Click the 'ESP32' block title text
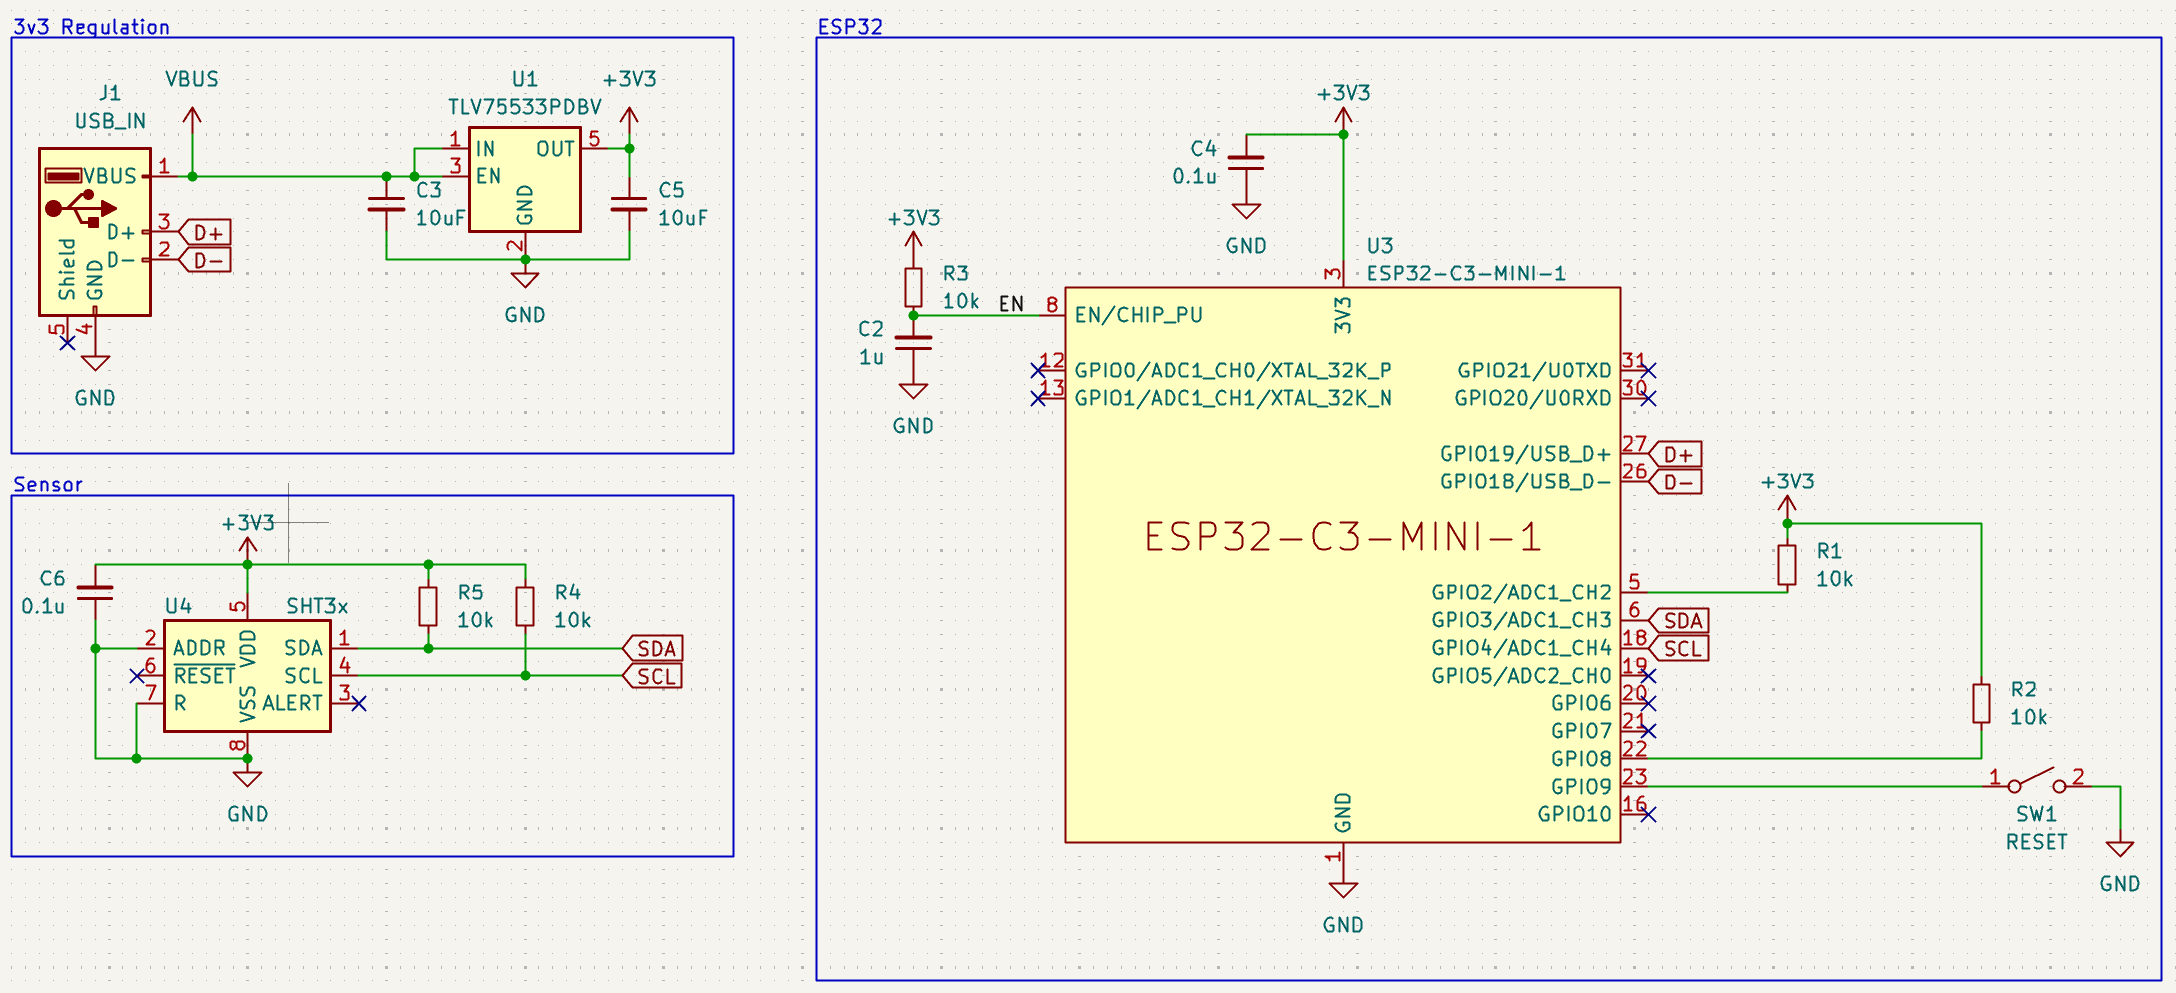 pyautogui.click(x=850, y=27)
